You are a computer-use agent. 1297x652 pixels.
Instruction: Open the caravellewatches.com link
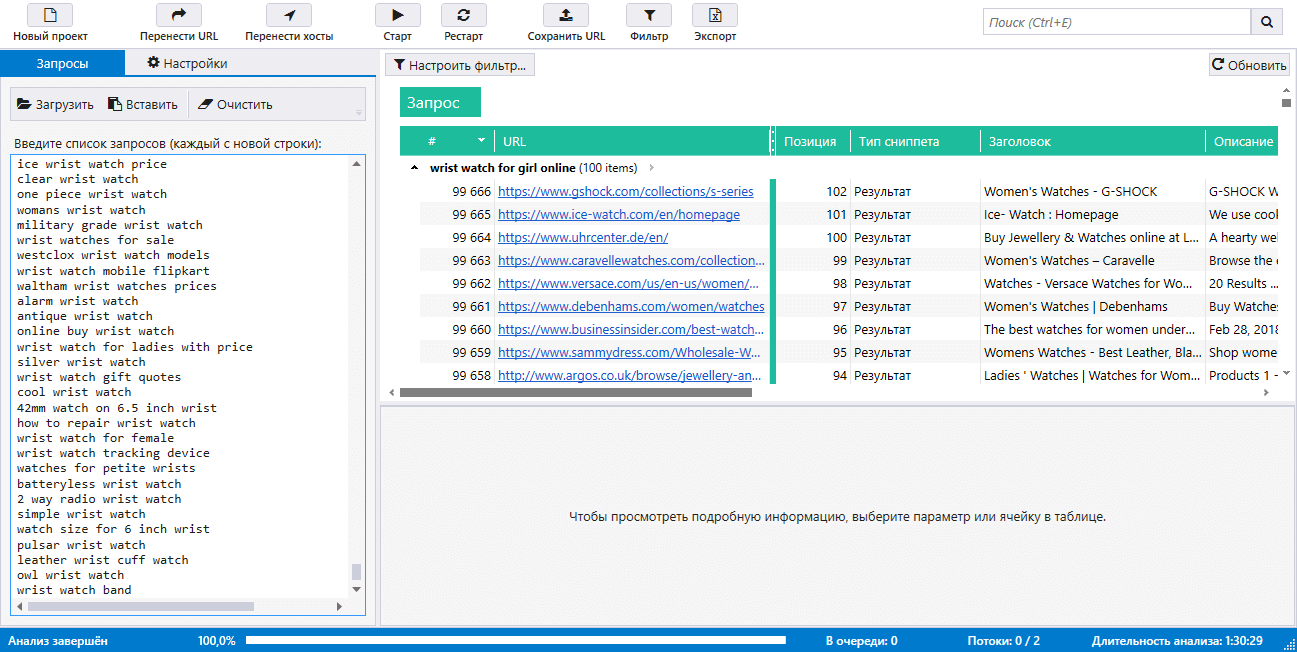pyautogui.click(x=632, y=260)
